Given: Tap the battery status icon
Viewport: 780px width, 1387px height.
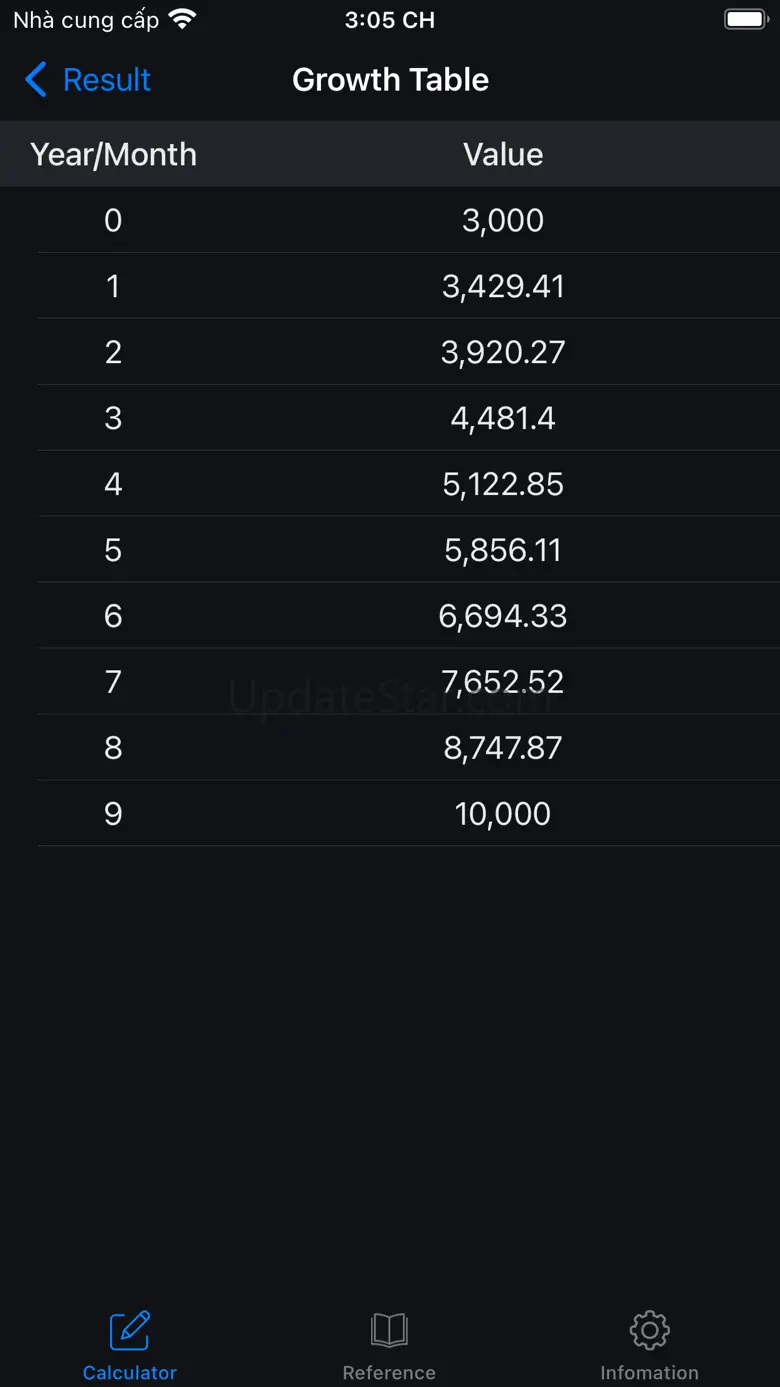Looking at the screenshot, I should click(x=745, y=19).
